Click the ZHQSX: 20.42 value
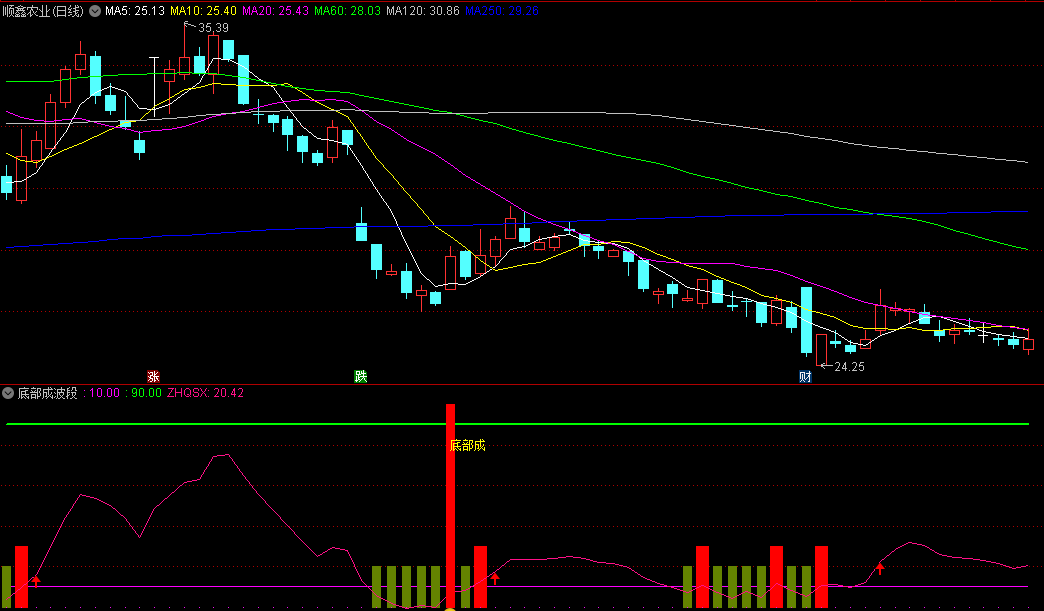The height and width of the screenshot is (611, 1044). point(205,393)
